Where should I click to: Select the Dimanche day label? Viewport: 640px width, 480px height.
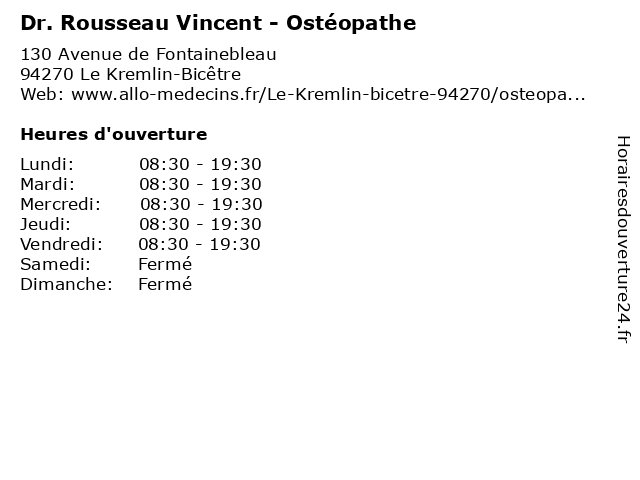67,284
